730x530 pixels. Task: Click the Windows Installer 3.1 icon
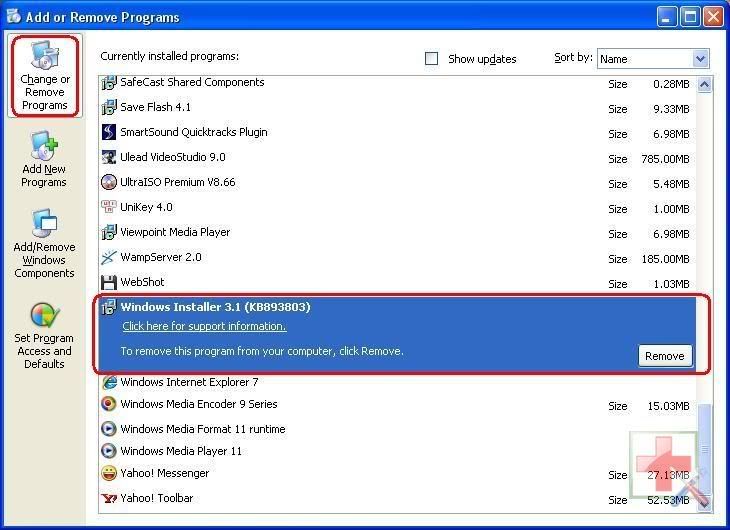coord(109,307)
